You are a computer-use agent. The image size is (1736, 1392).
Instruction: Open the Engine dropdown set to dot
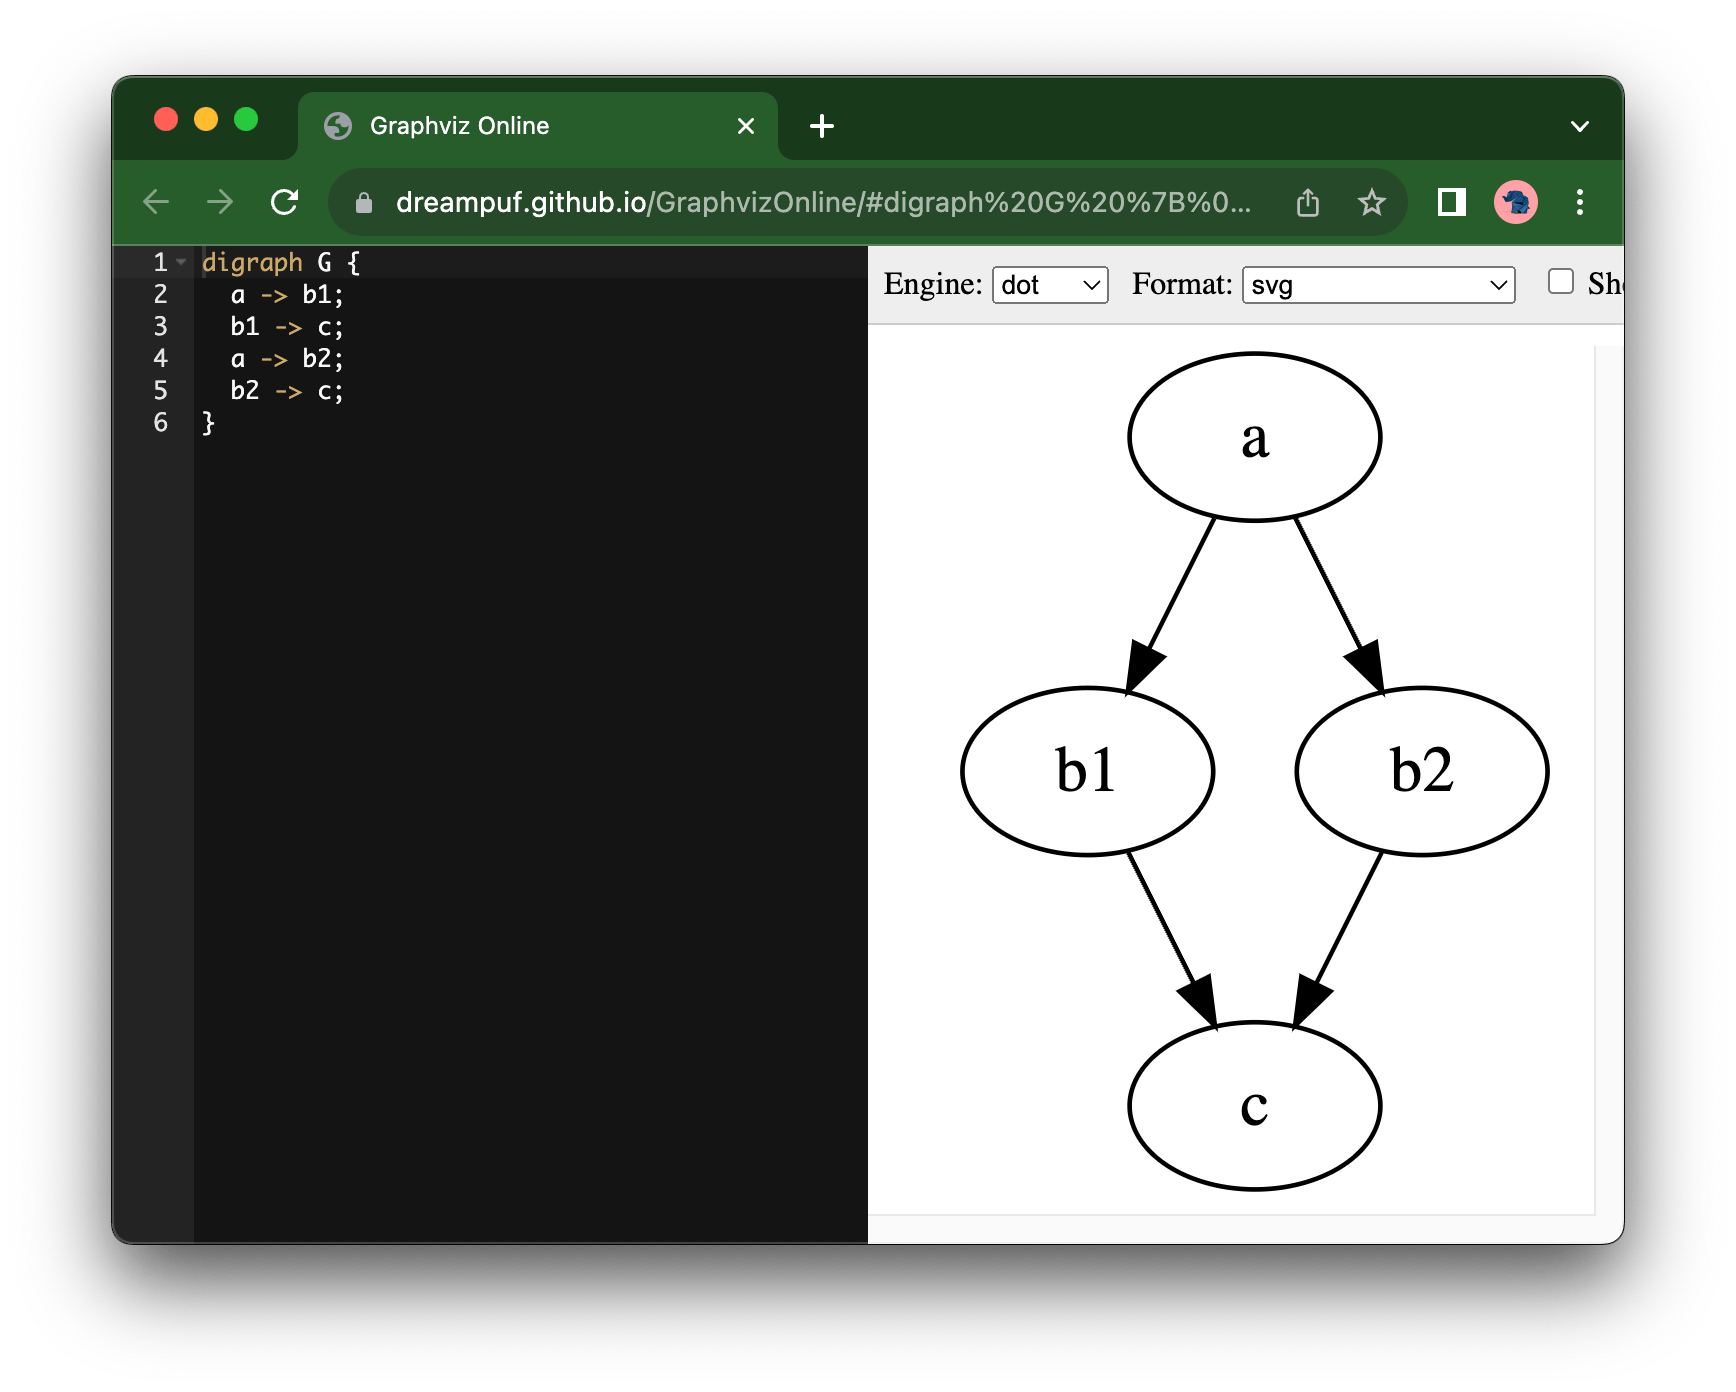(1049, 285)
